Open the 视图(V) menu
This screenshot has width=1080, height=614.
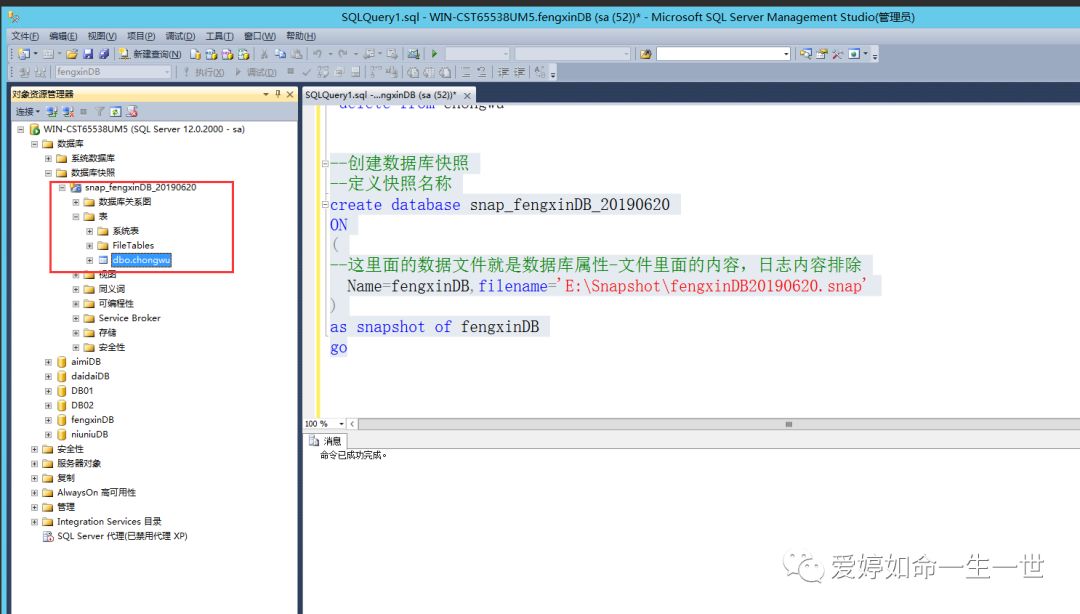(102, 36)
